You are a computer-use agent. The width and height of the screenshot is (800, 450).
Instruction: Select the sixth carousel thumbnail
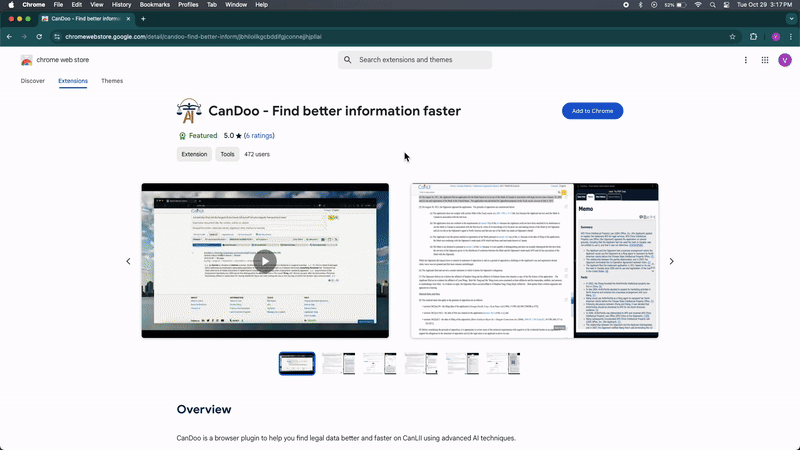click(504, 364)
